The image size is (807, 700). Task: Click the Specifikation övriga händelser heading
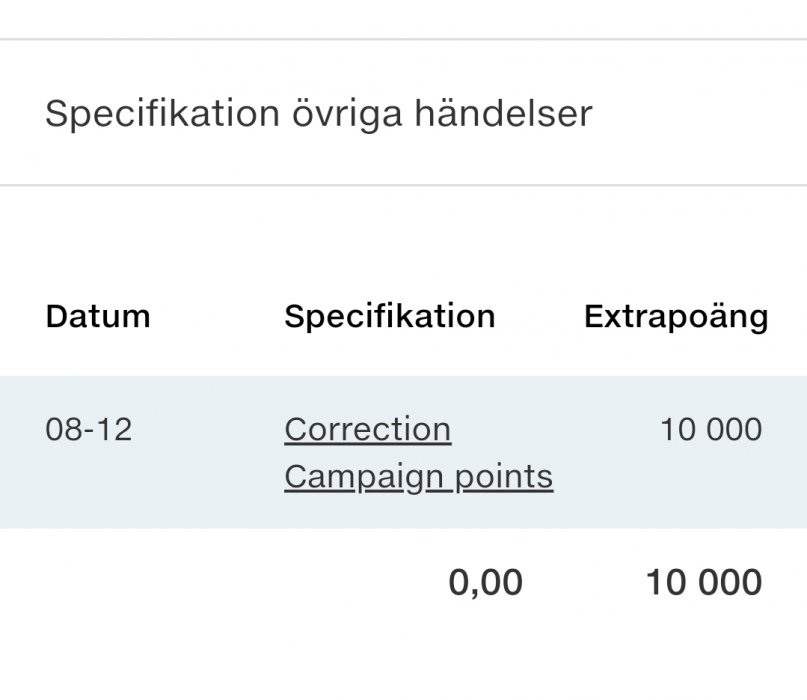point(318,114)
